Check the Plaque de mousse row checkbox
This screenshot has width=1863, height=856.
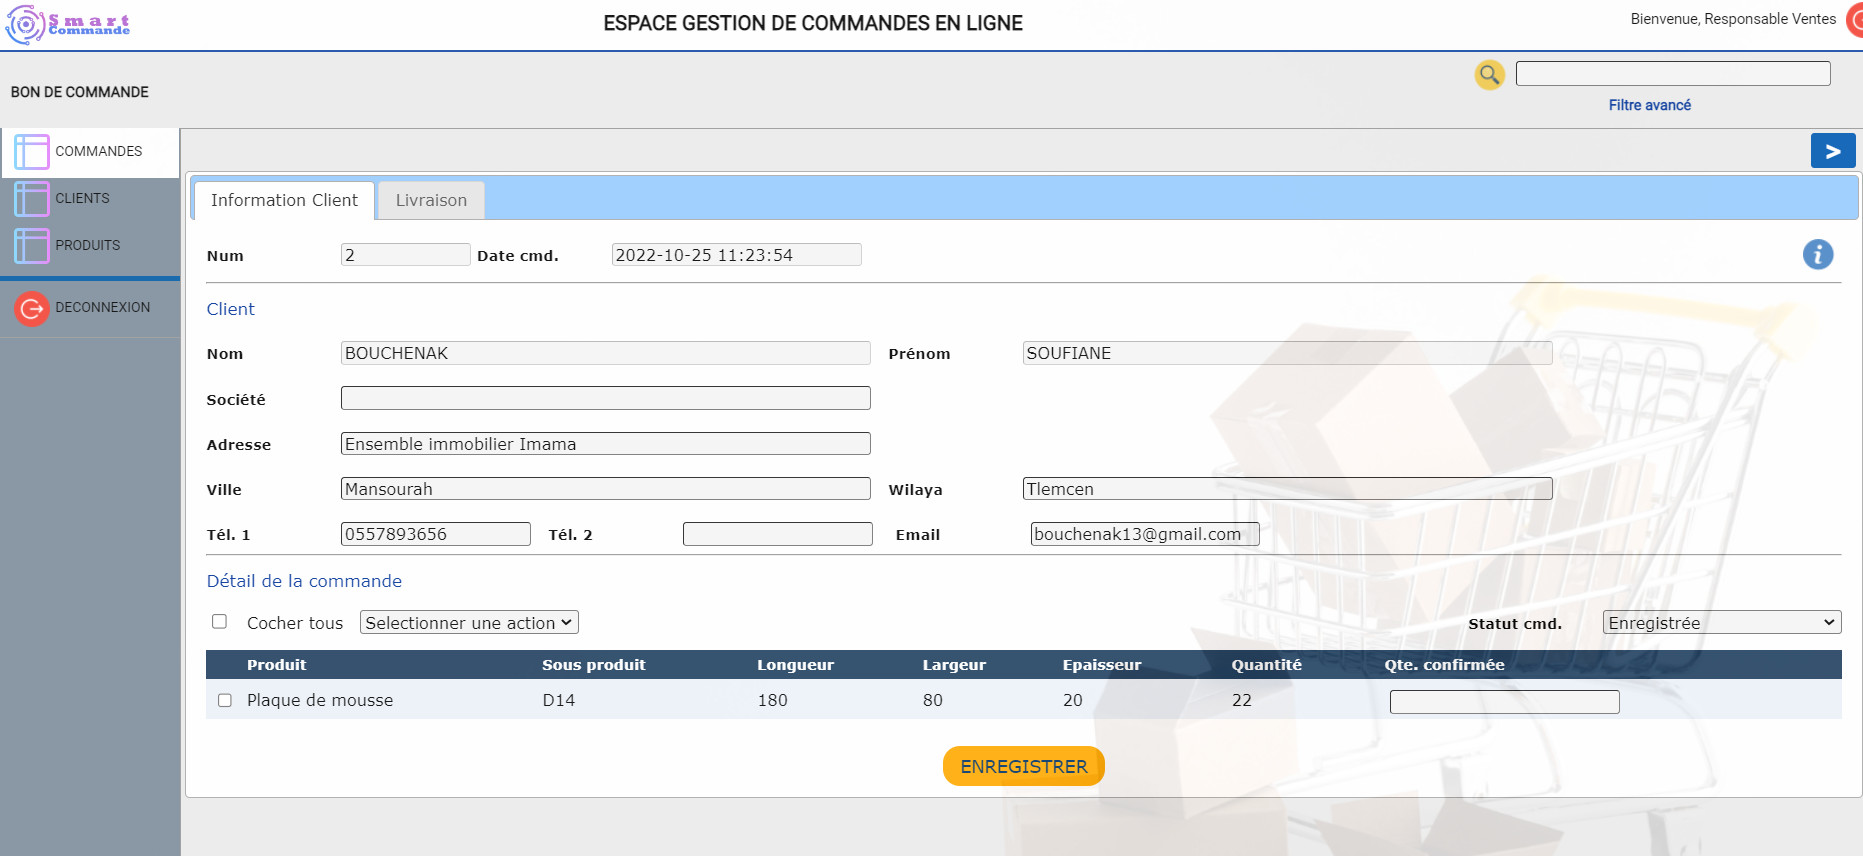pos(225,700)
